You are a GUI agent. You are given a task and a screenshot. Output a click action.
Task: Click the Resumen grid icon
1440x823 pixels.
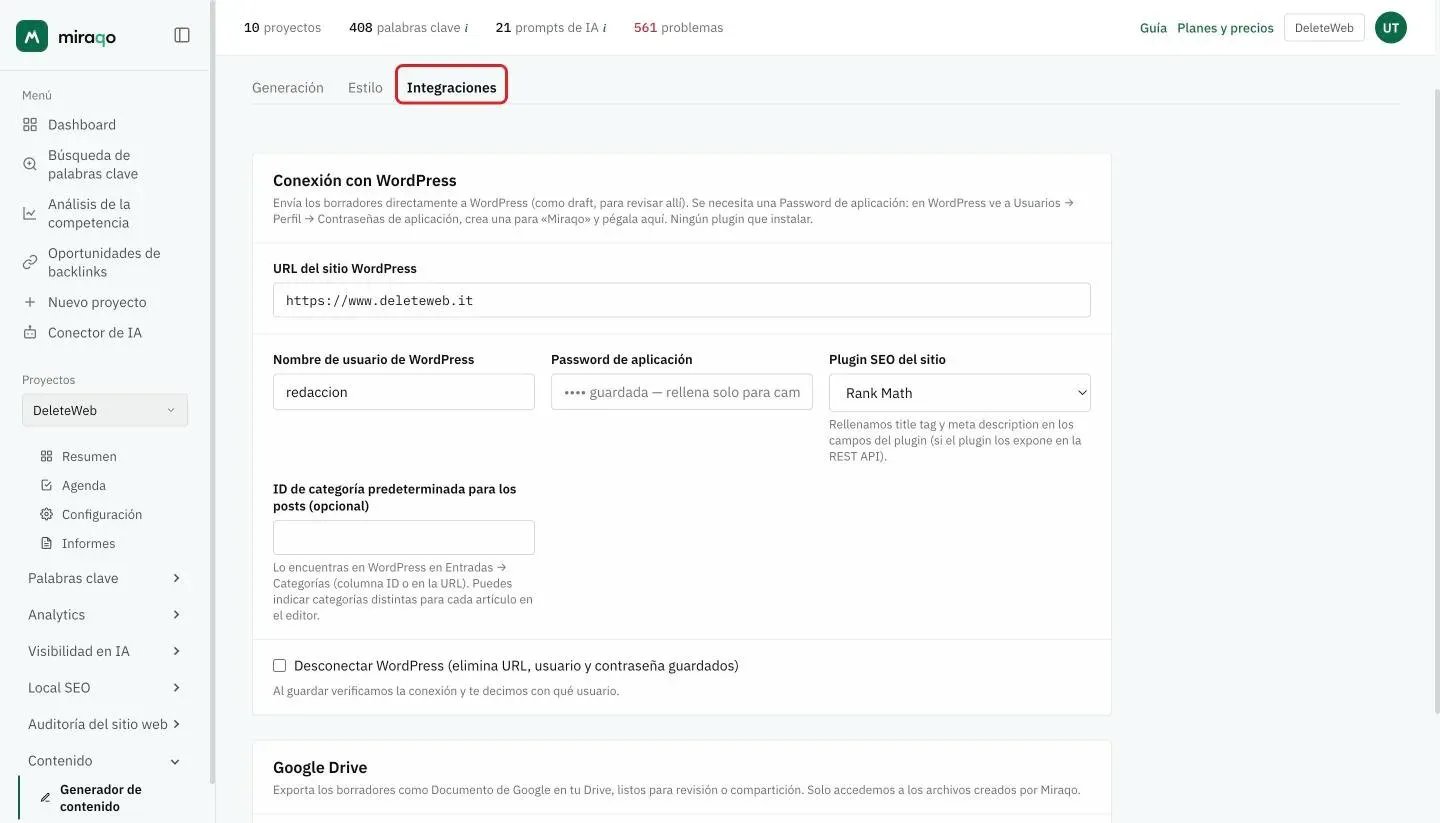tap(46, 456)
